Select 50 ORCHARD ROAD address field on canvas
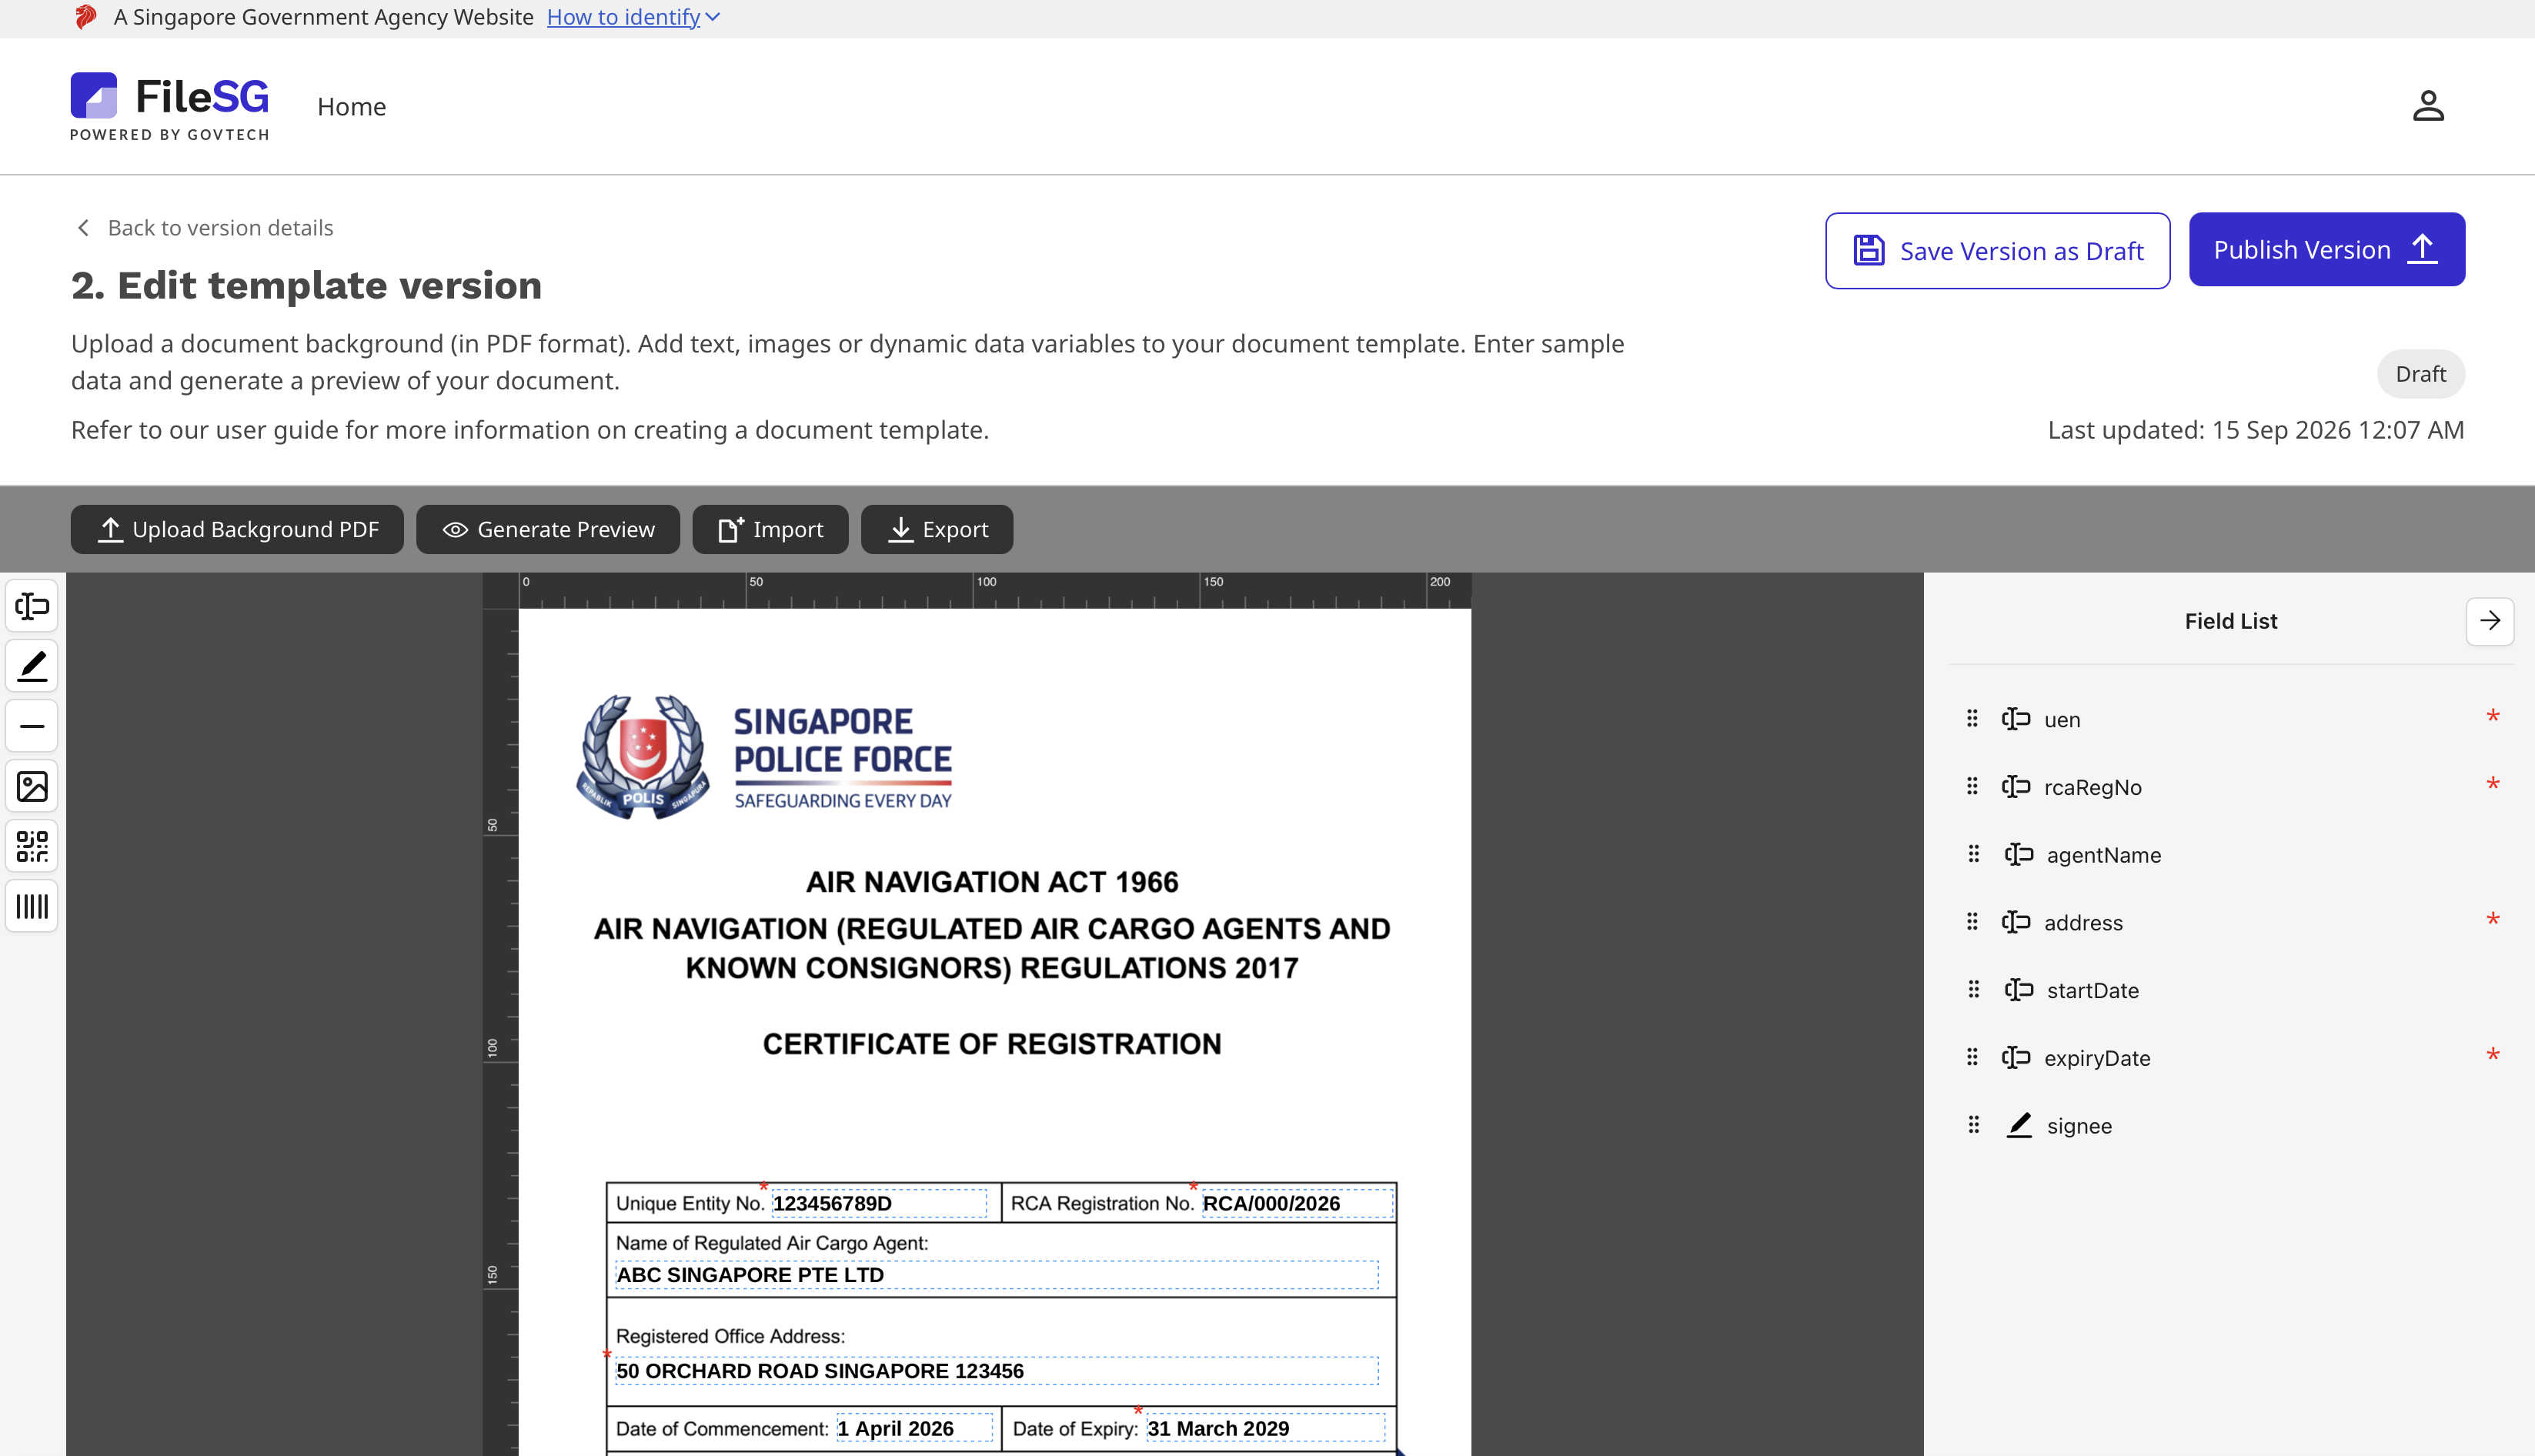Viewport: 2535px width, 1456px height. pyautogui.click(x=997, y=1371)
